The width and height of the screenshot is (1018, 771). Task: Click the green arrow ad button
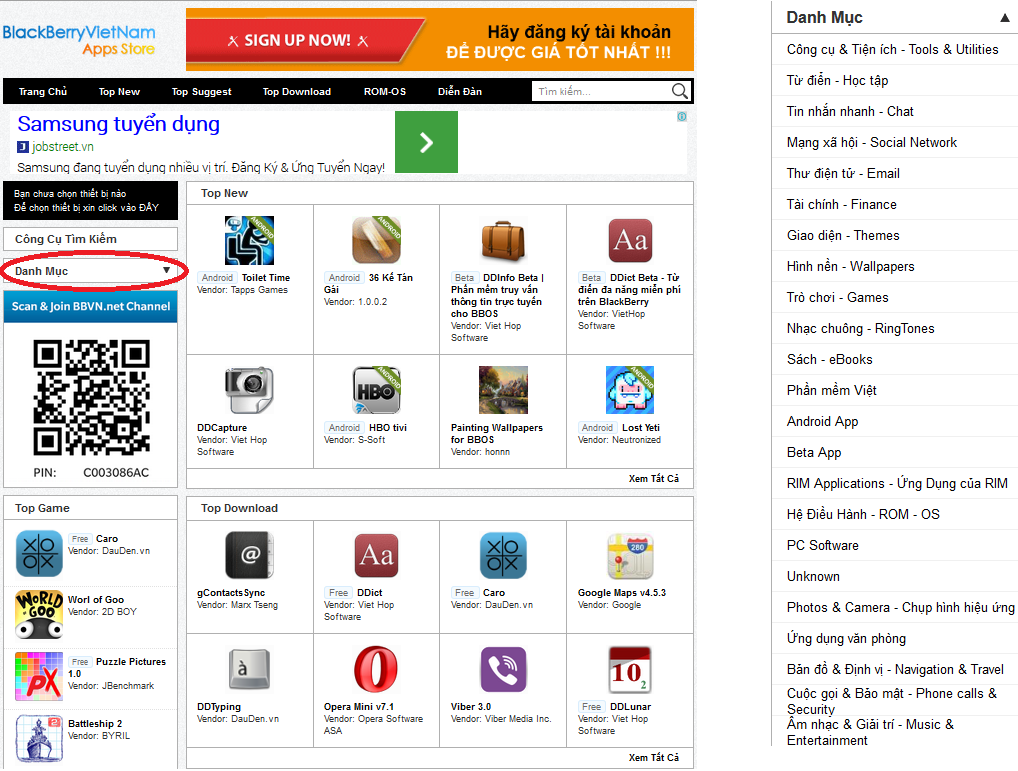tap(426, 142)
